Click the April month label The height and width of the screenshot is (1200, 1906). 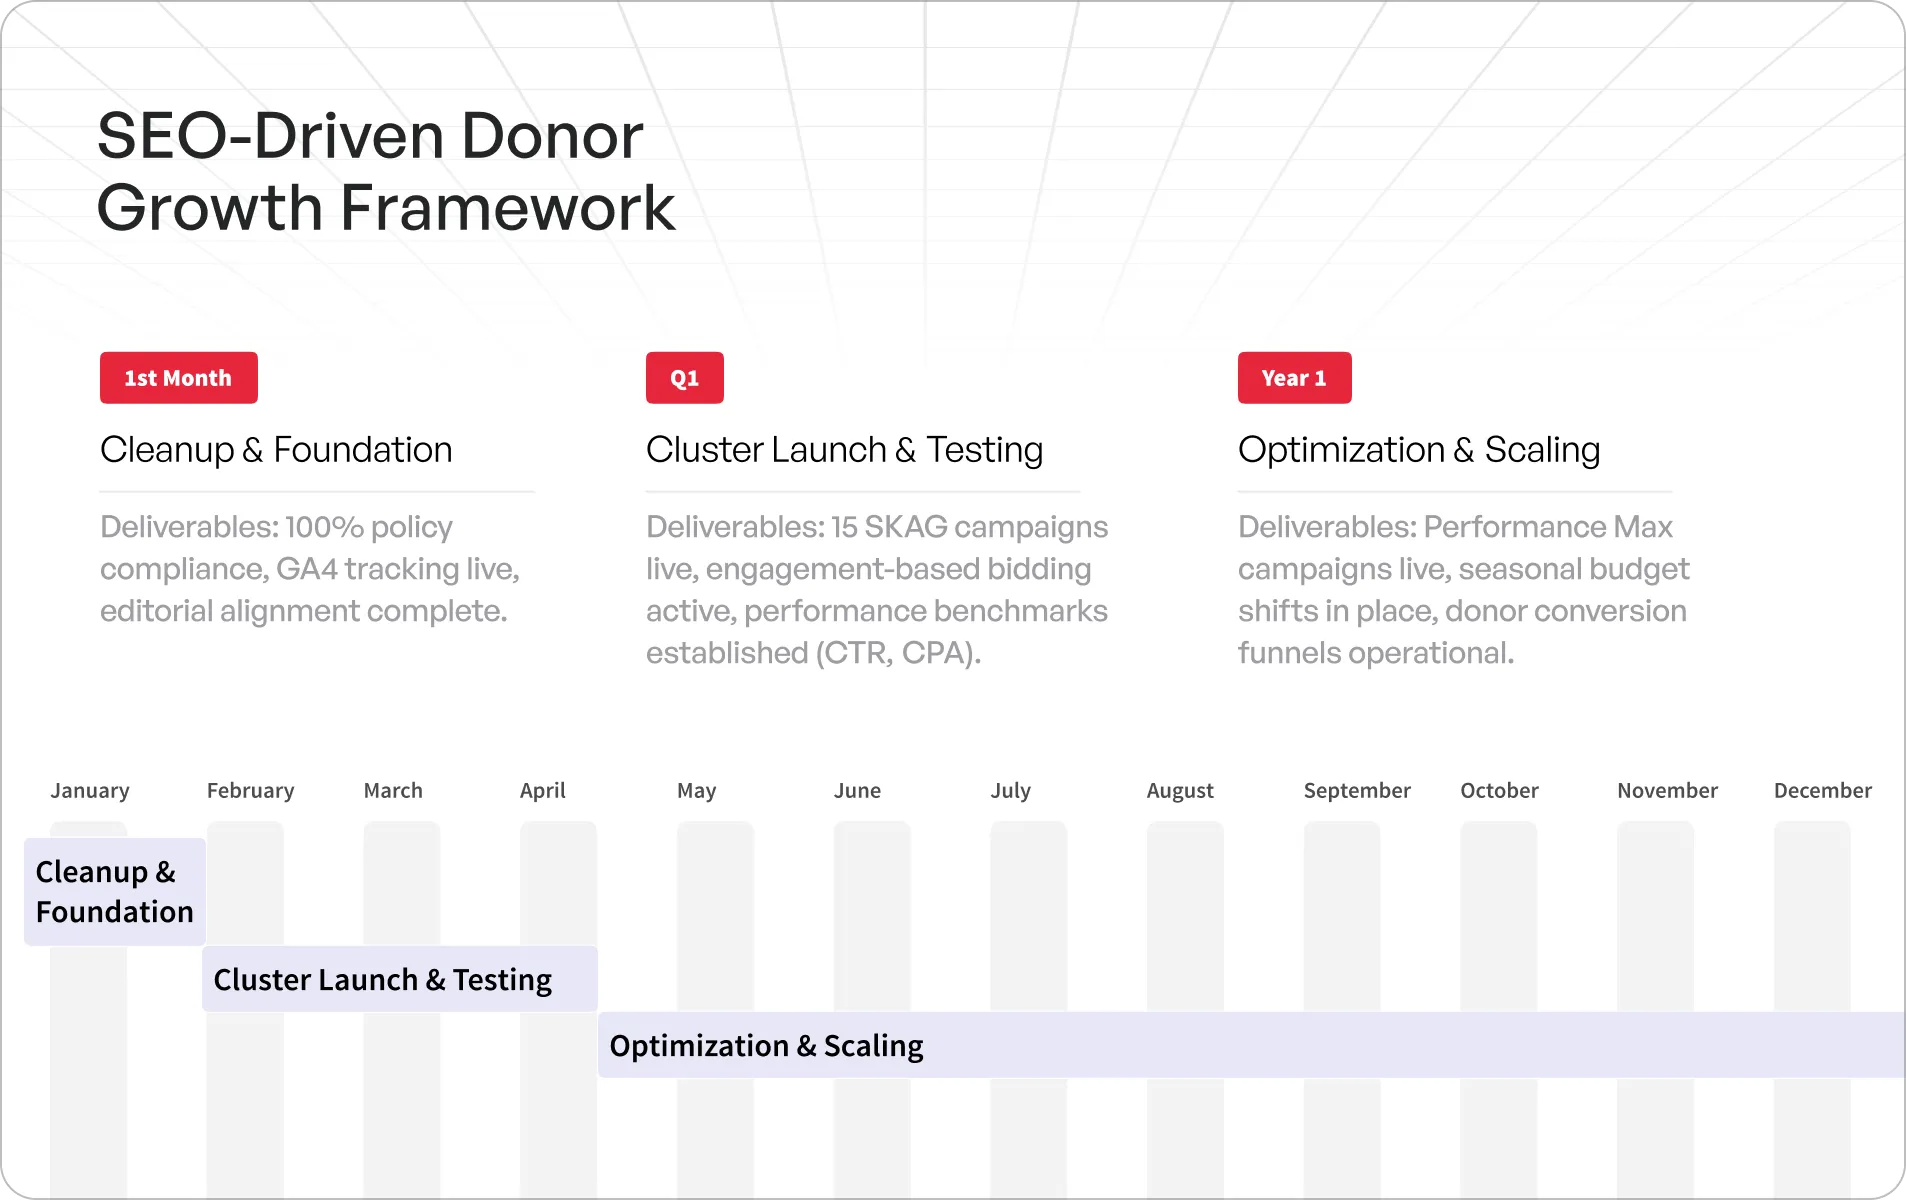[542, 791]
